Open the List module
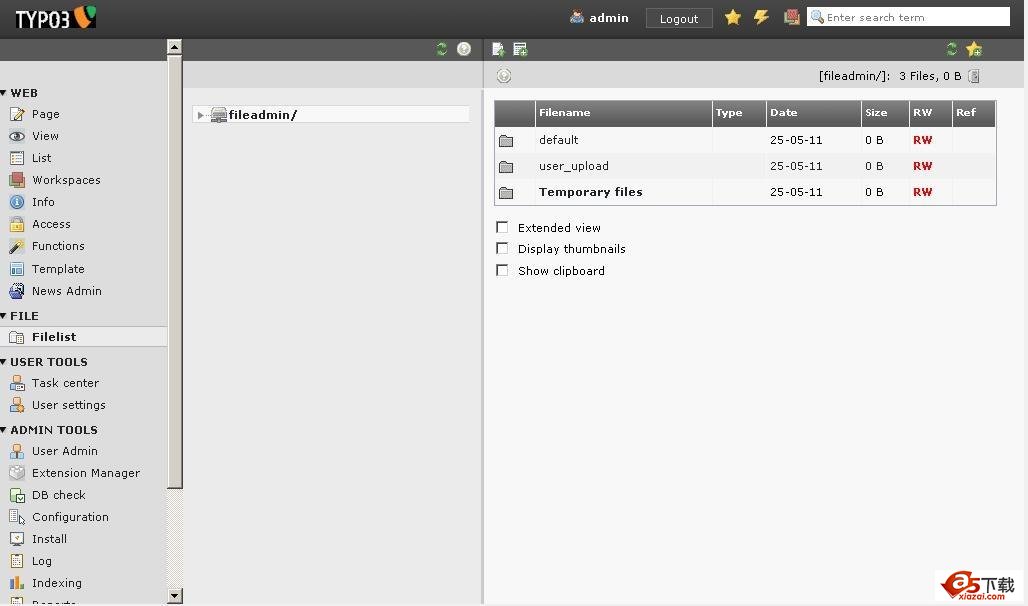Image resolution: width=1028 pixels, height=606 pixels. click(x=41, y=158)
